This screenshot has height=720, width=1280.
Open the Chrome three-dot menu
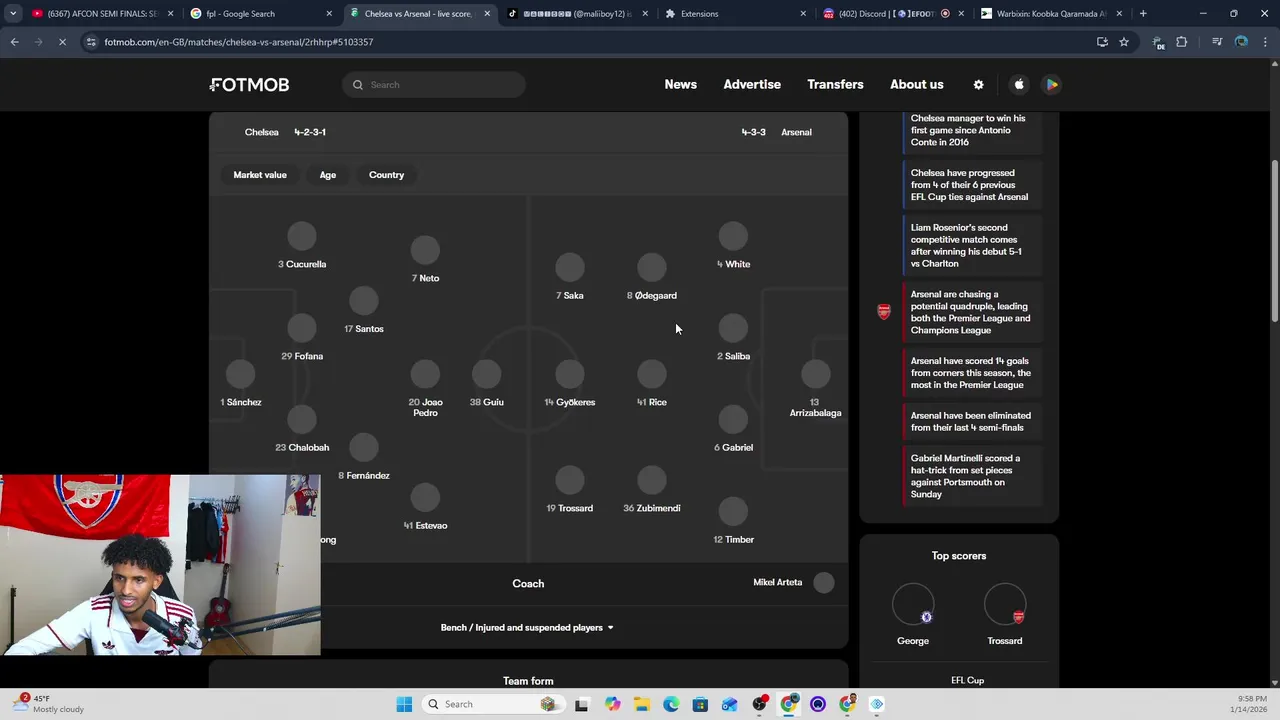tap(1265, 42)
